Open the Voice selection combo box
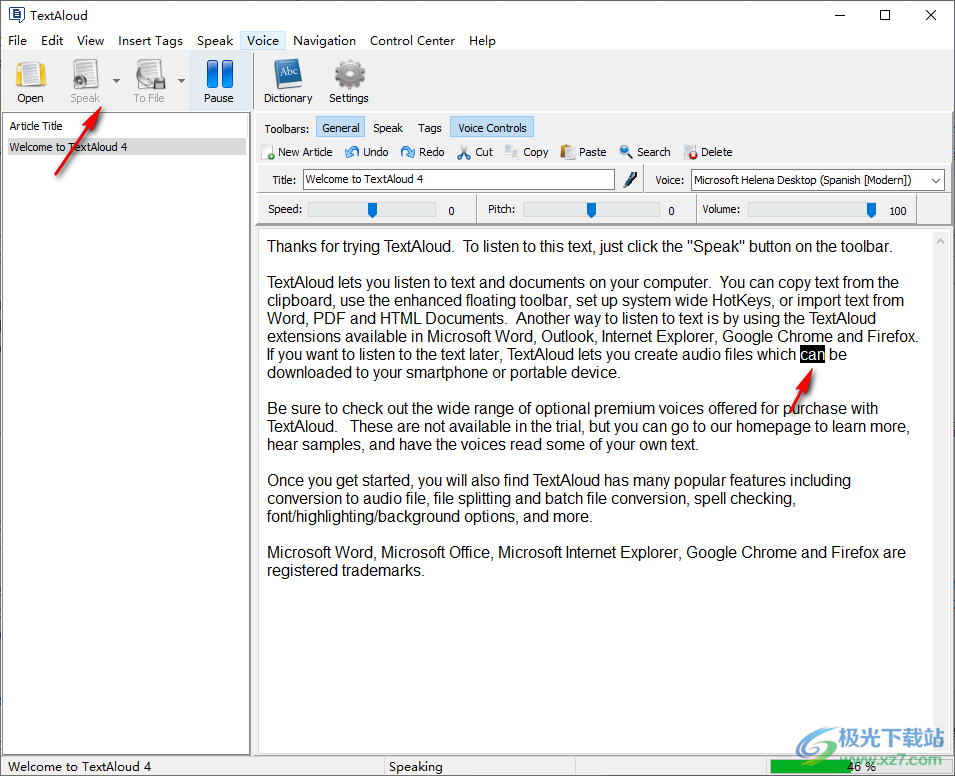Image resolution: width=955 pixels, height=776 pixels. (x=818, y=180)
